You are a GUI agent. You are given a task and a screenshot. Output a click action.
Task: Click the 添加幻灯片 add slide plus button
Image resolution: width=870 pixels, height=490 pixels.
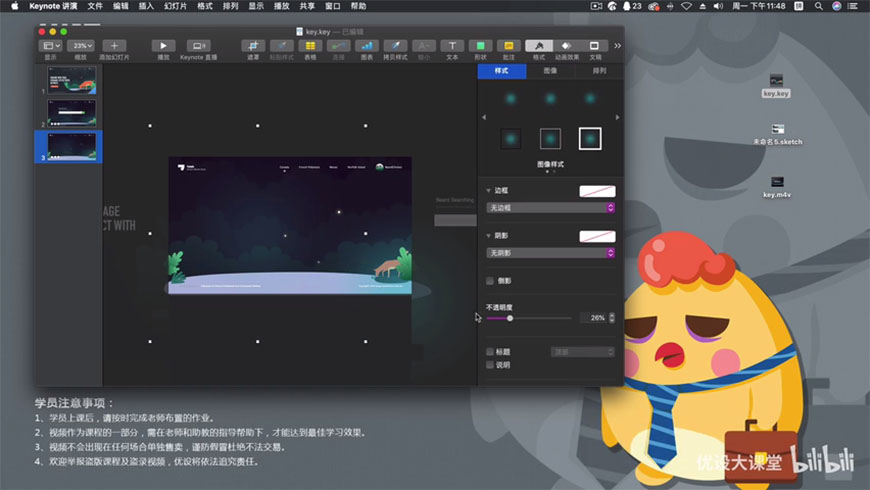click(x=114, y=46)
